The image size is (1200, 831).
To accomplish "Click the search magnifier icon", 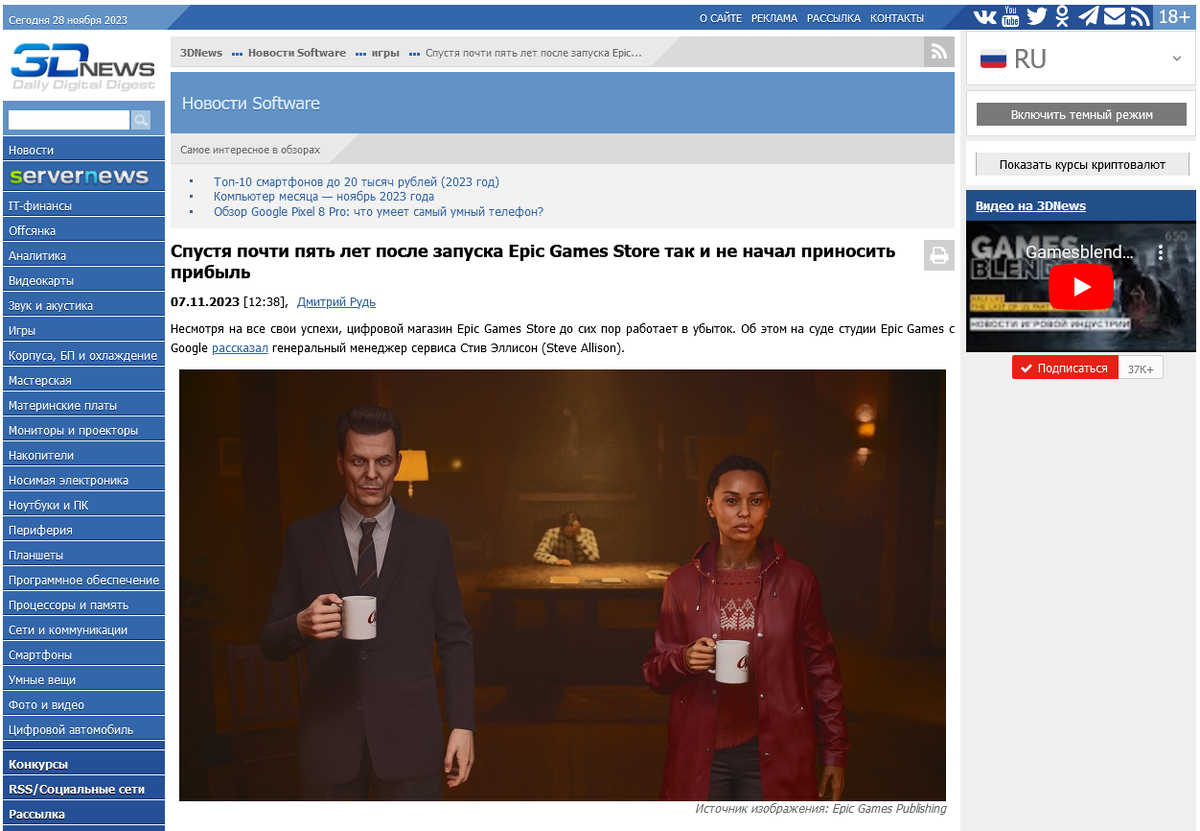I will tap(141, 120).
